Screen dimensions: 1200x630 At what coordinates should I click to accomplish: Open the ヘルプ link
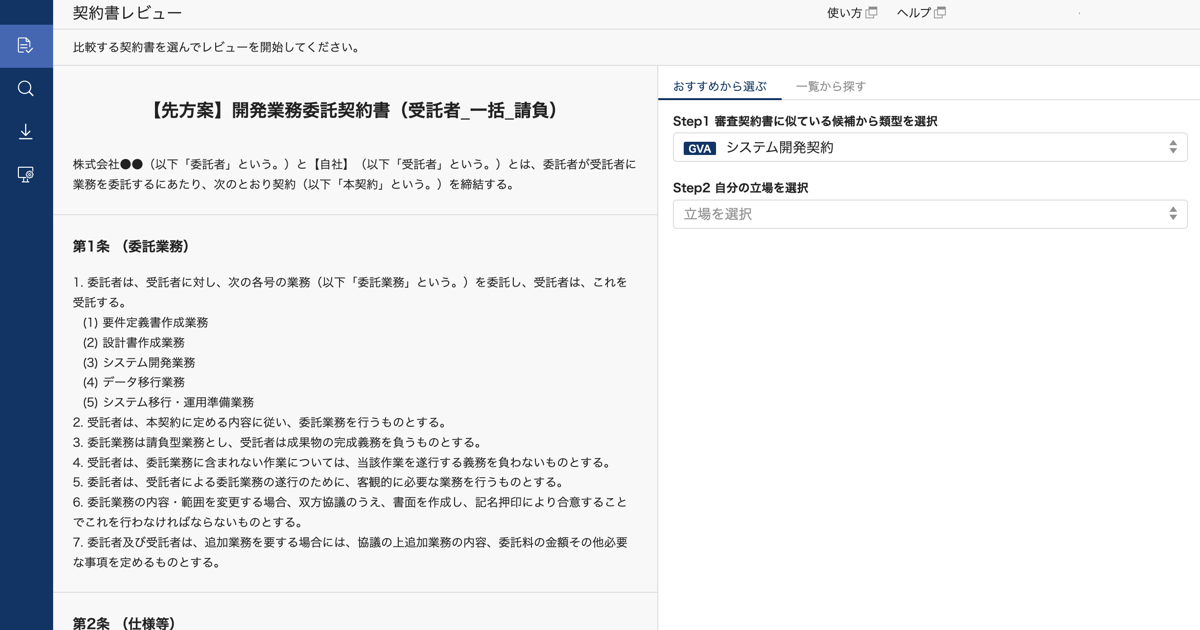[914, 13]
